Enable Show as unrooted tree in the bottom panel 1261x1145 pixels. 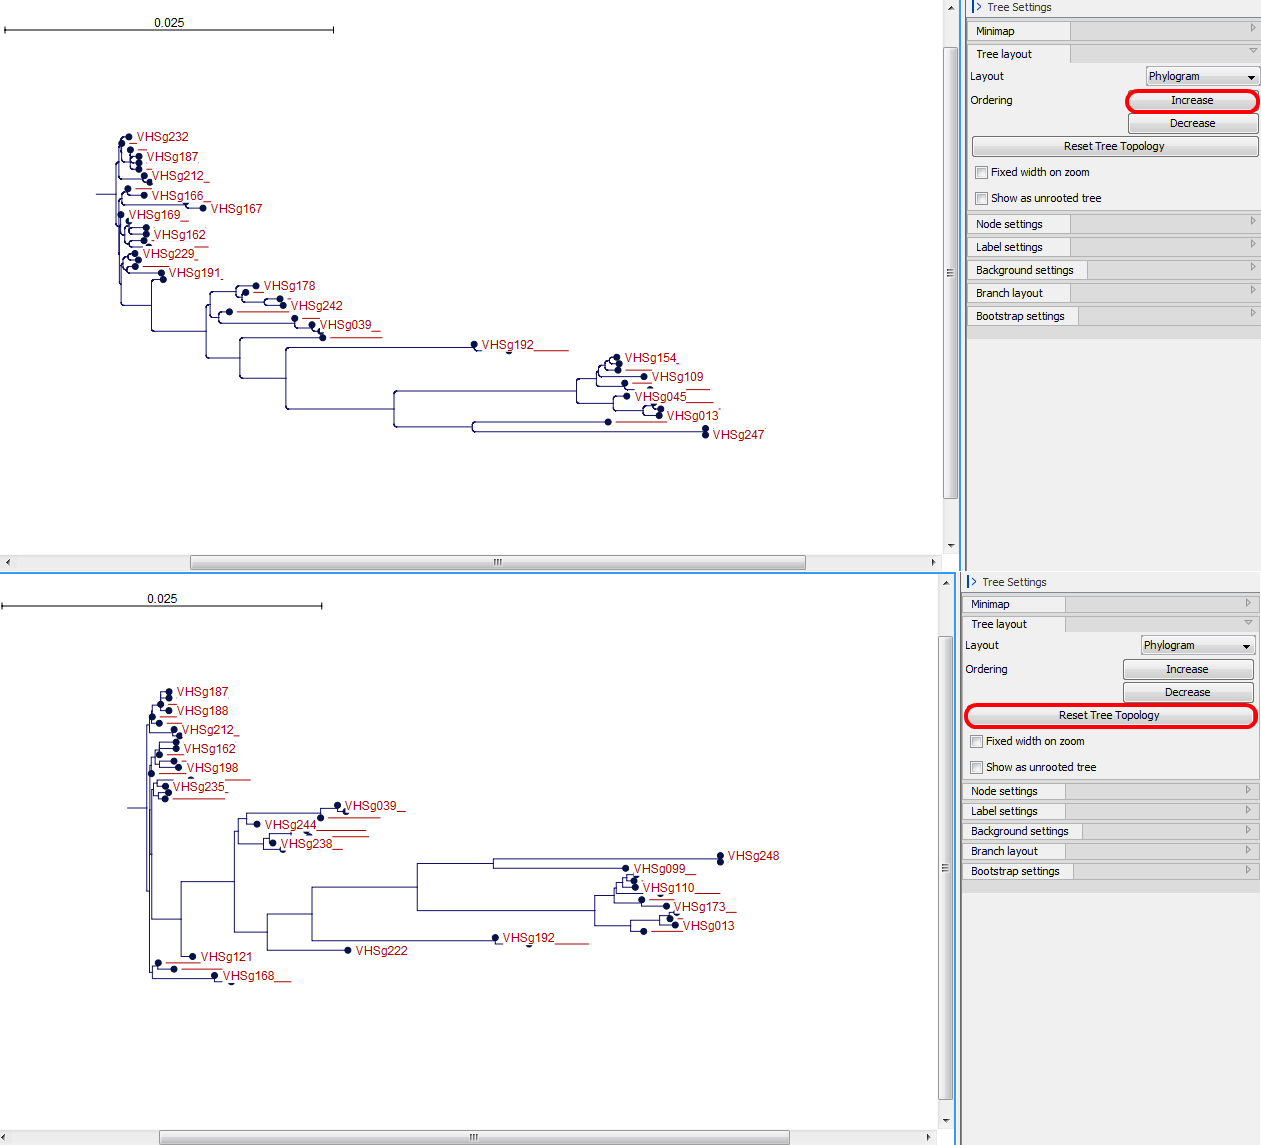click(x=976, y=767)
